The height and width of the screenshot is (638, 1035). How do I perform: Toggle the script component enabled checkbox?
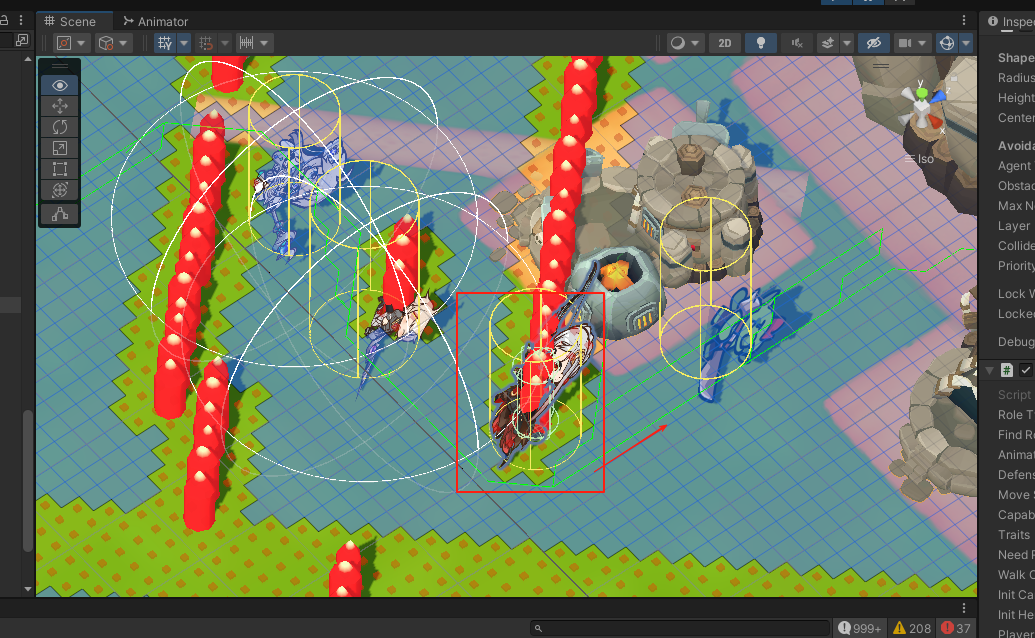1026,370
